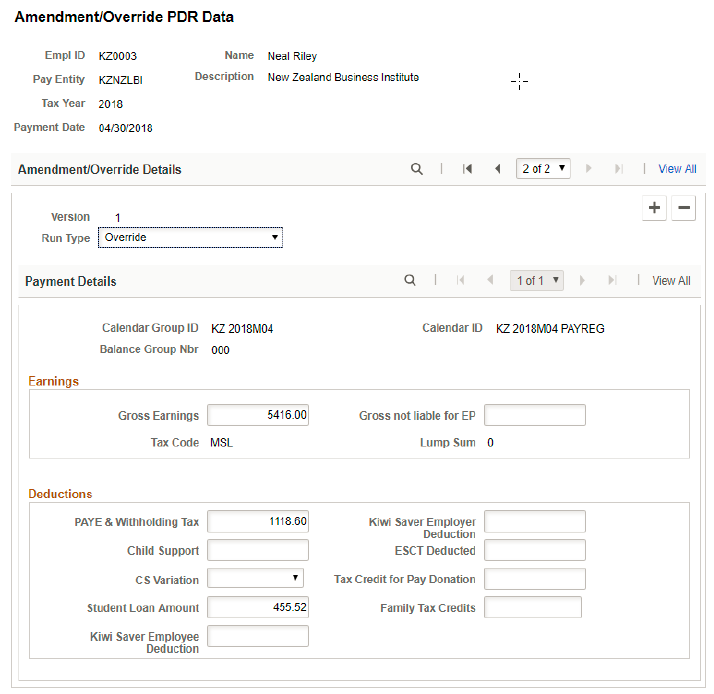This screenshot has height=694, width=714.
Task: Open the Run Type Override dropdown
Action: coord(190,237)
